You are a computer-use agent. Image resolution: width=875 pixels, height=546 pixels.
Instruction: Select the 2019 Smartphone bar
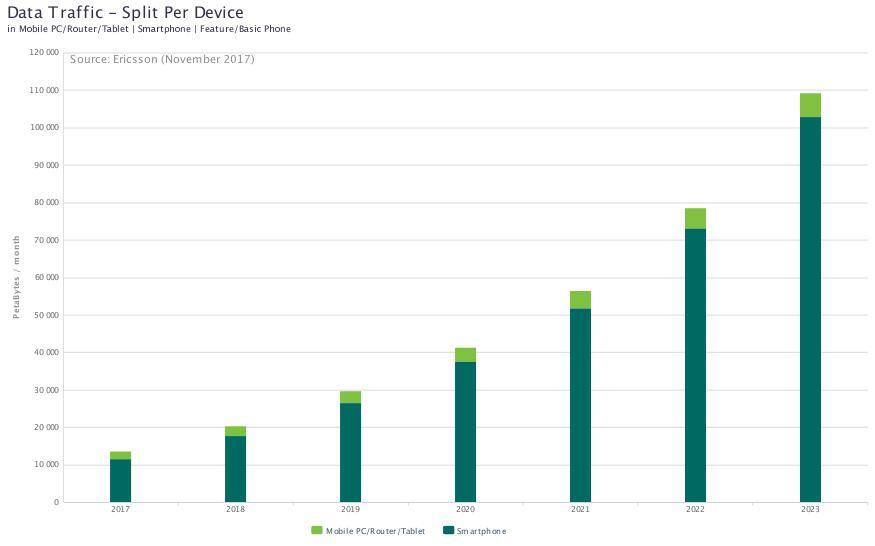click(350, 452)
